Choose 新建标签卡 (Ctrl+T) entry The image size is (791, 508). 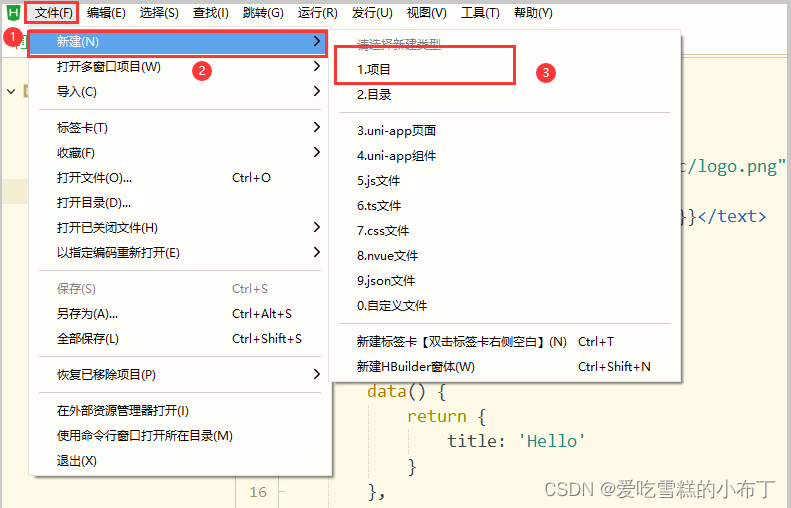(x=504, y=342)
